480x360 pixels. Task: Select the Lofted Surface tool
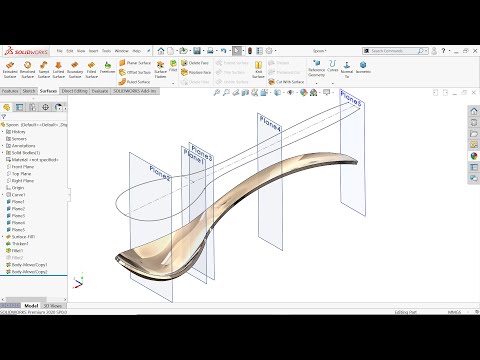point(58,70)
